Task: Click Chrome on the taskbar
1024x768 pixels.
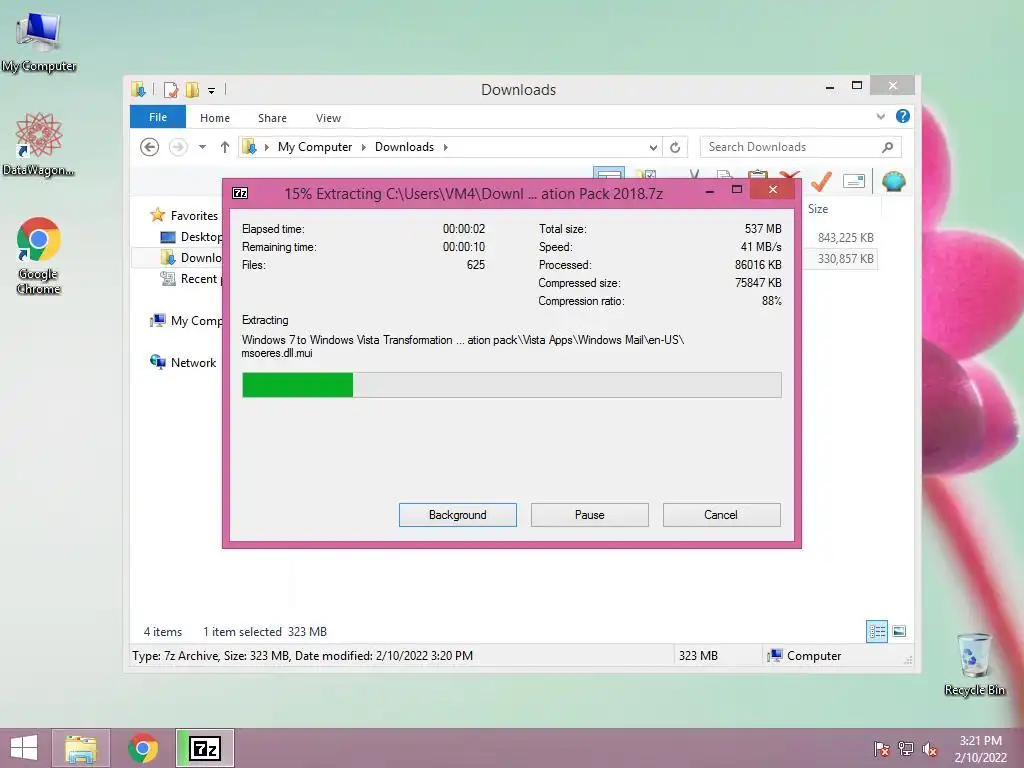Action: point(142,748)
